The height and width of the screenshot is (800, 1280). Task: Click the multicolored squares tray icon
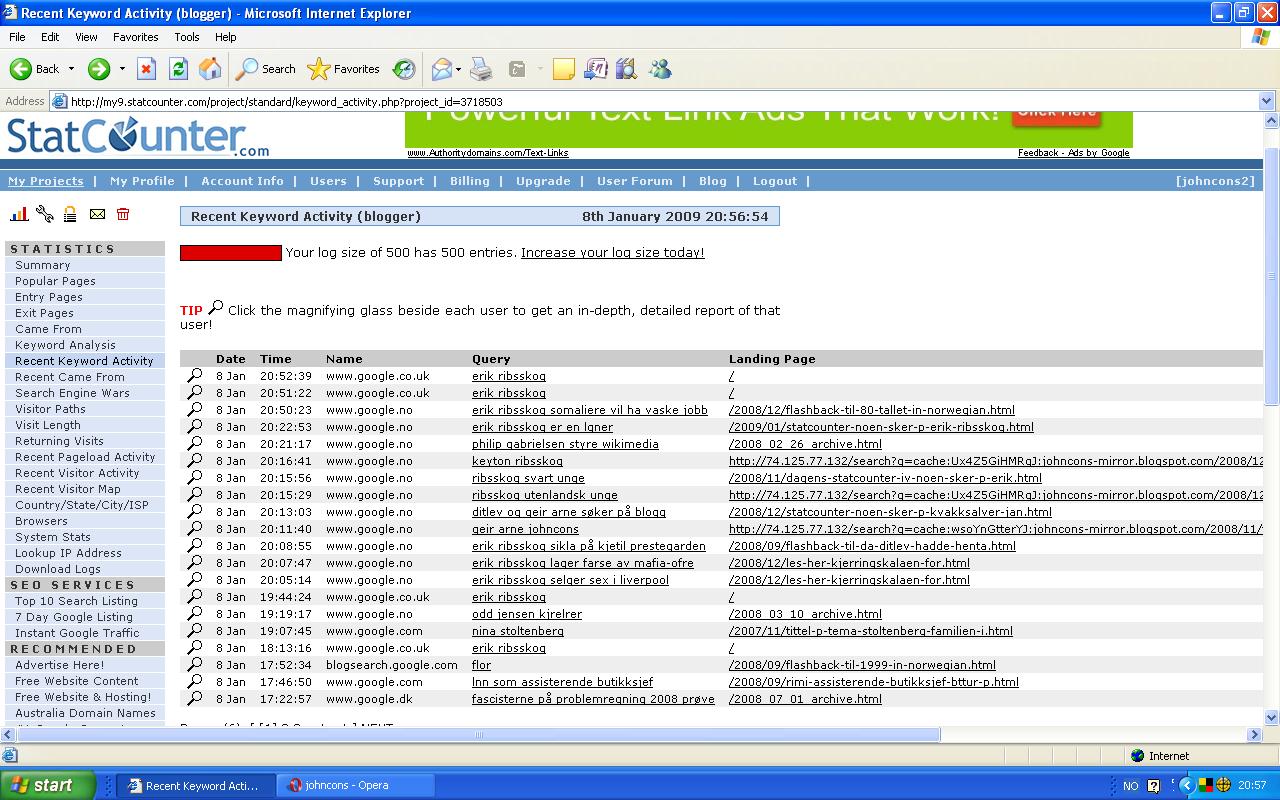point(1207,785)
